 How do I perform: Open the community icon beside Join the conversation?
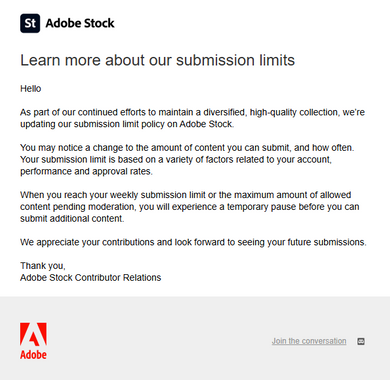click(361, 341)
